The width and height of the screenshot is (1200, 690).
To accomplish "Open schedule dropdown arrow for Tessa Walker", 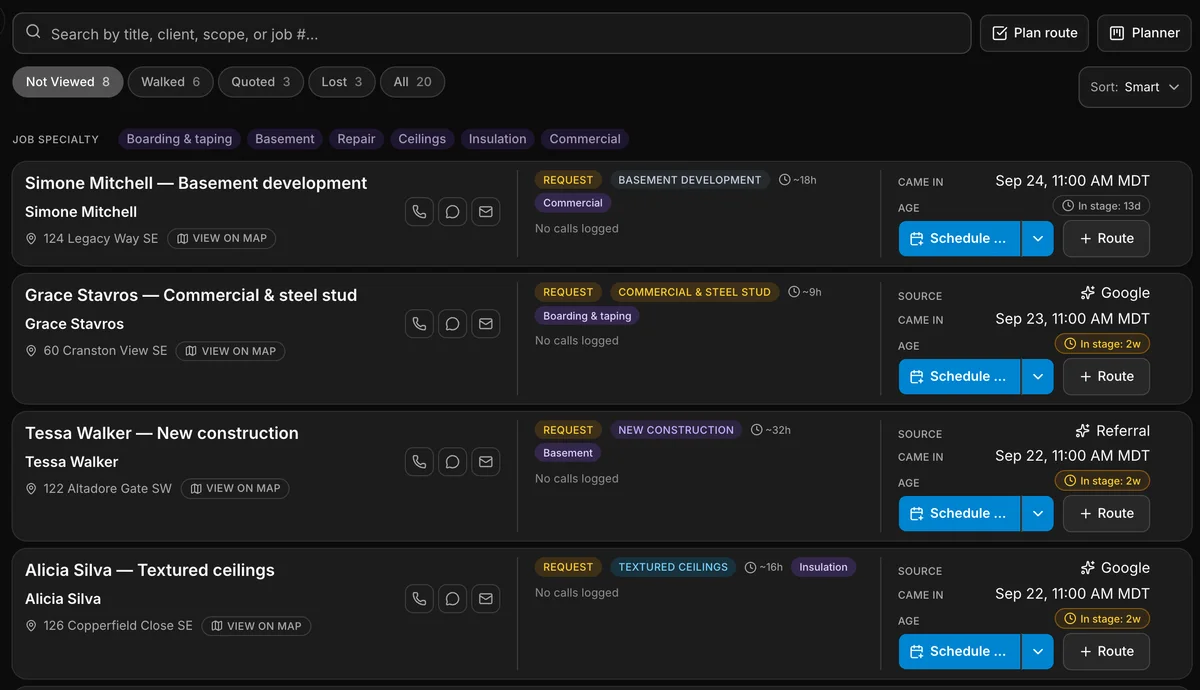I will (x=1037, y=514).
